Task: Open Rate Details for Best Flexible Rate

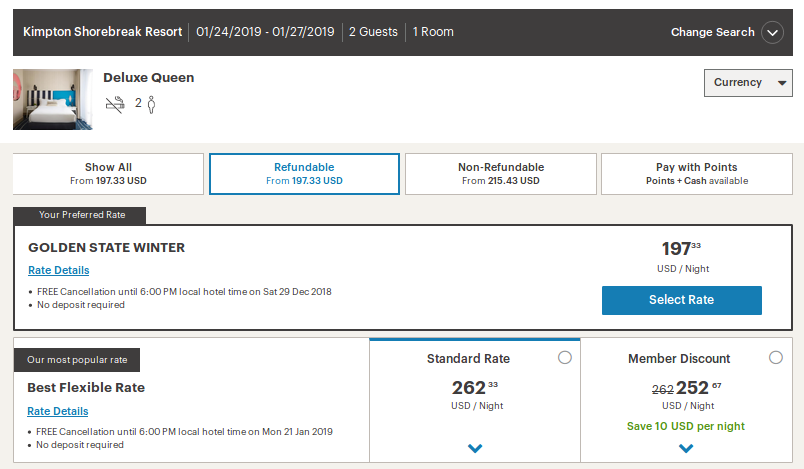Action: (58, 411)
